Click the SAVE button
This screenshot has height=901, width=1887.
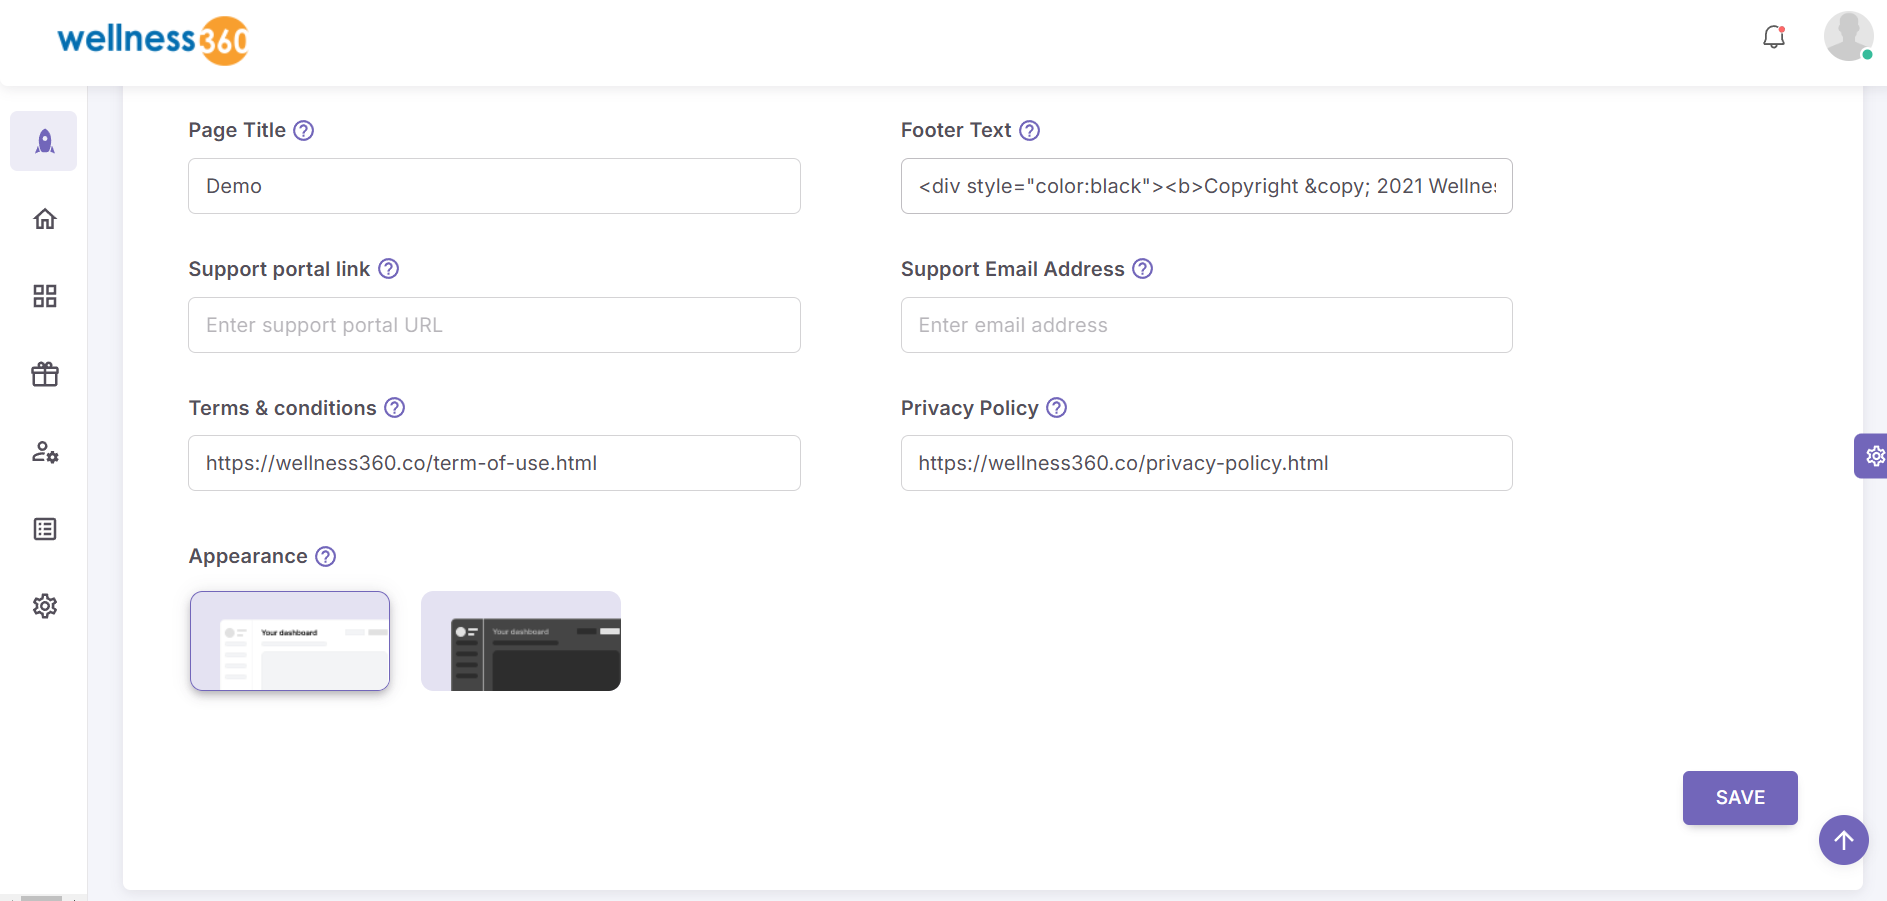[1740, 798]
